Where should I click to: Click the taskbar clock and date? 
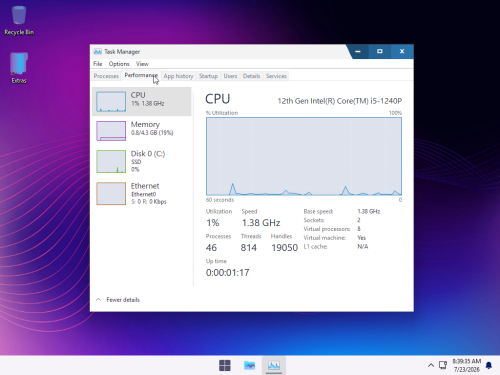pos(467,365)
